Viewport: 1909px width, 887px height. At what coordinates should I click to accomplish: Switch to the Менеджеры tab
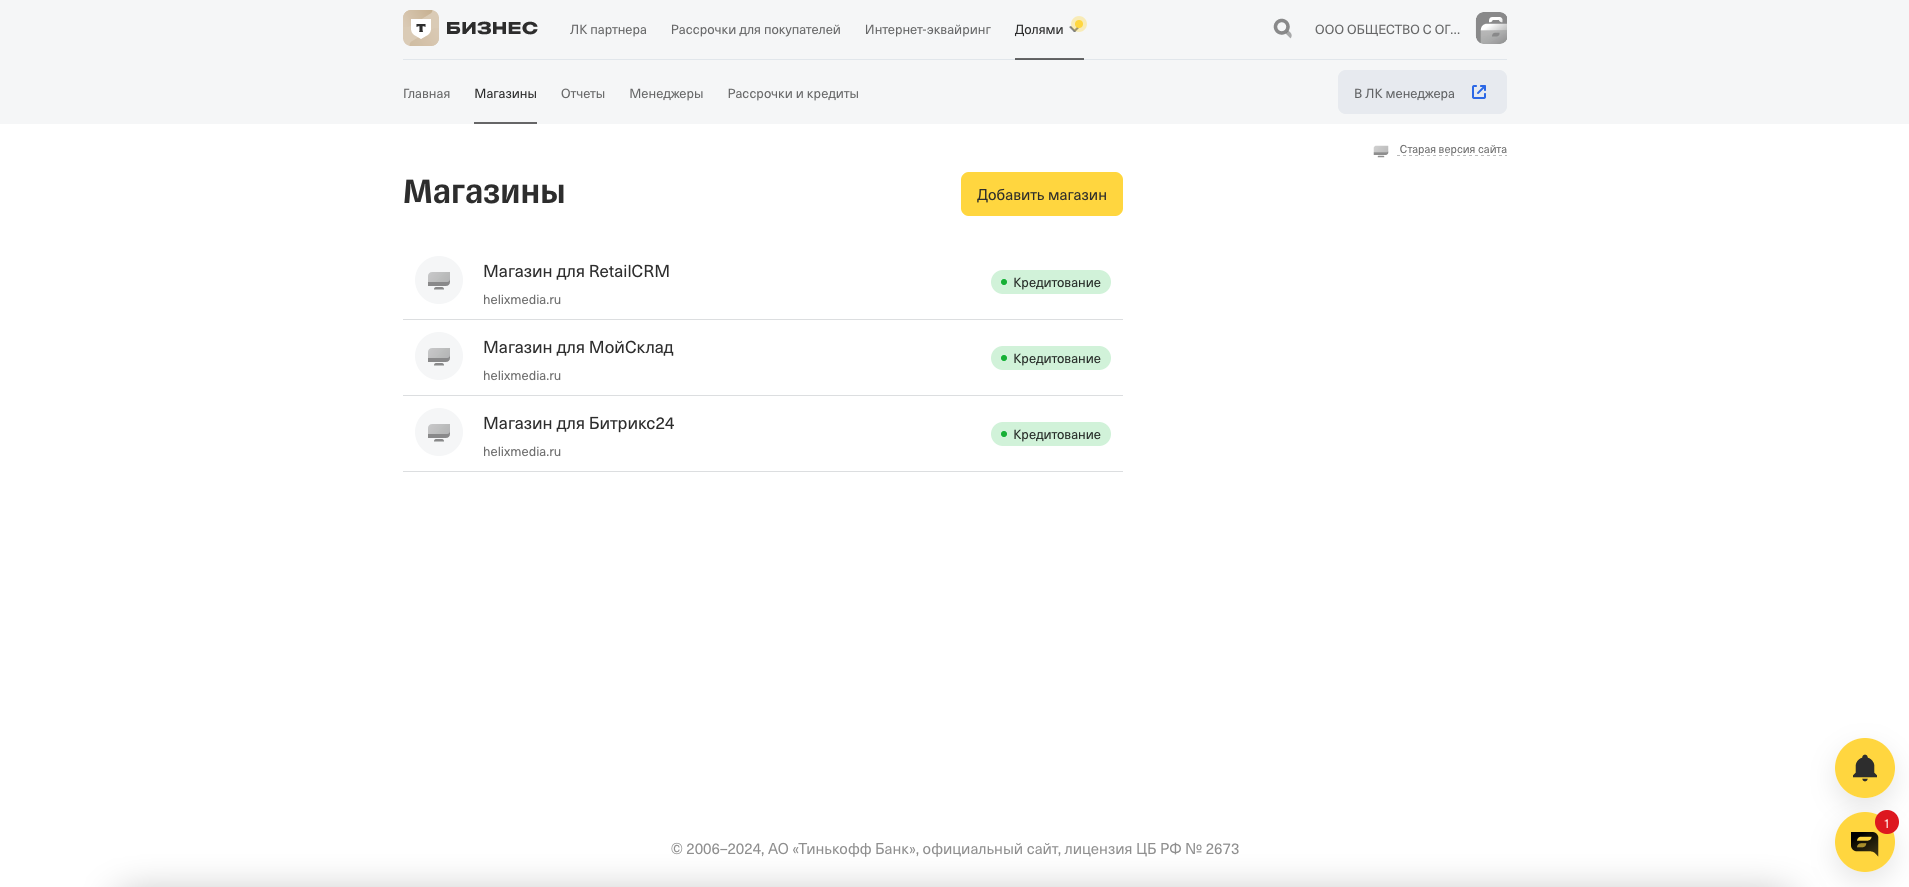pos(666,93)
